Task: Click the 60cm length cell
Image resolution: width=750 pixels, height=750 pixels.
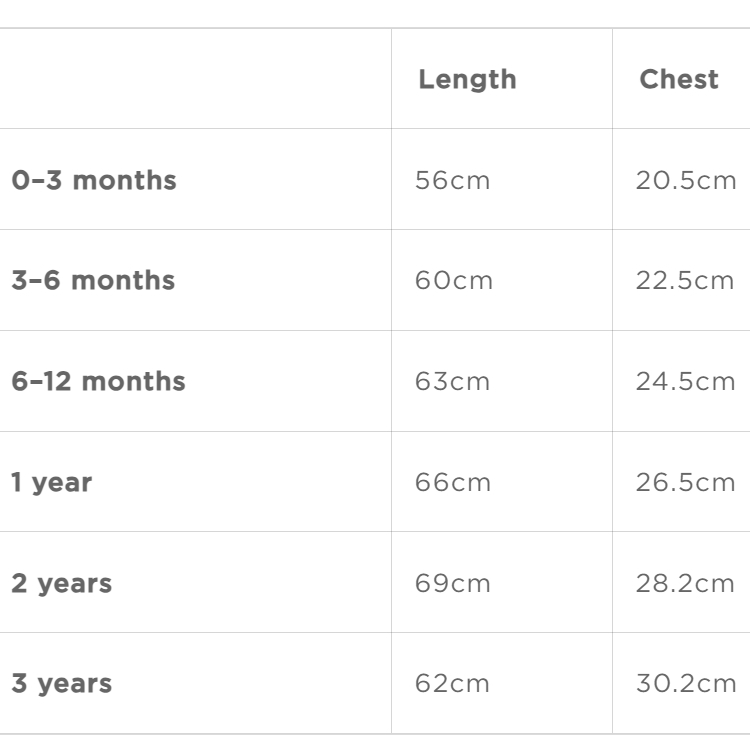Action: point(454,281)
